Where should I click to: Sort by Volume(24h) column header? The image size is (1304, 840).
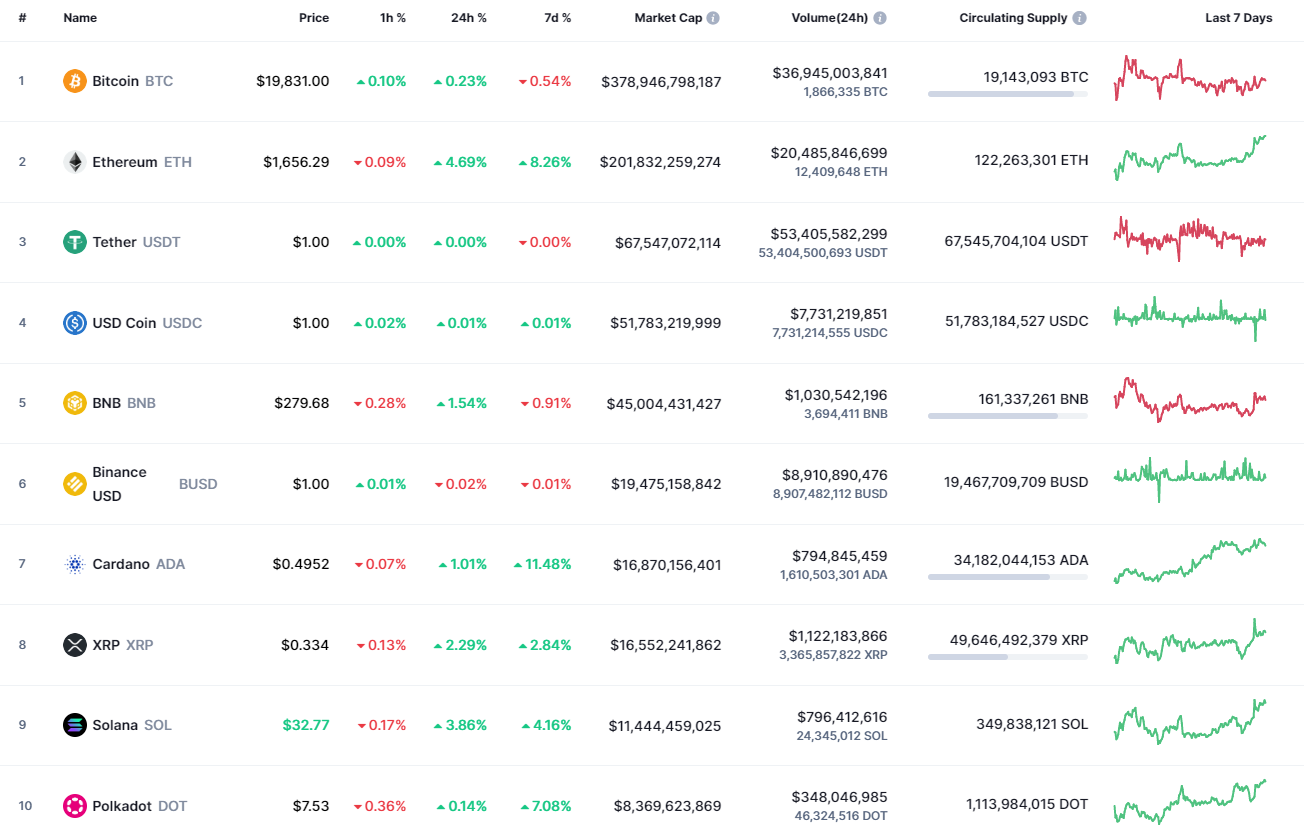click(829, 18)
